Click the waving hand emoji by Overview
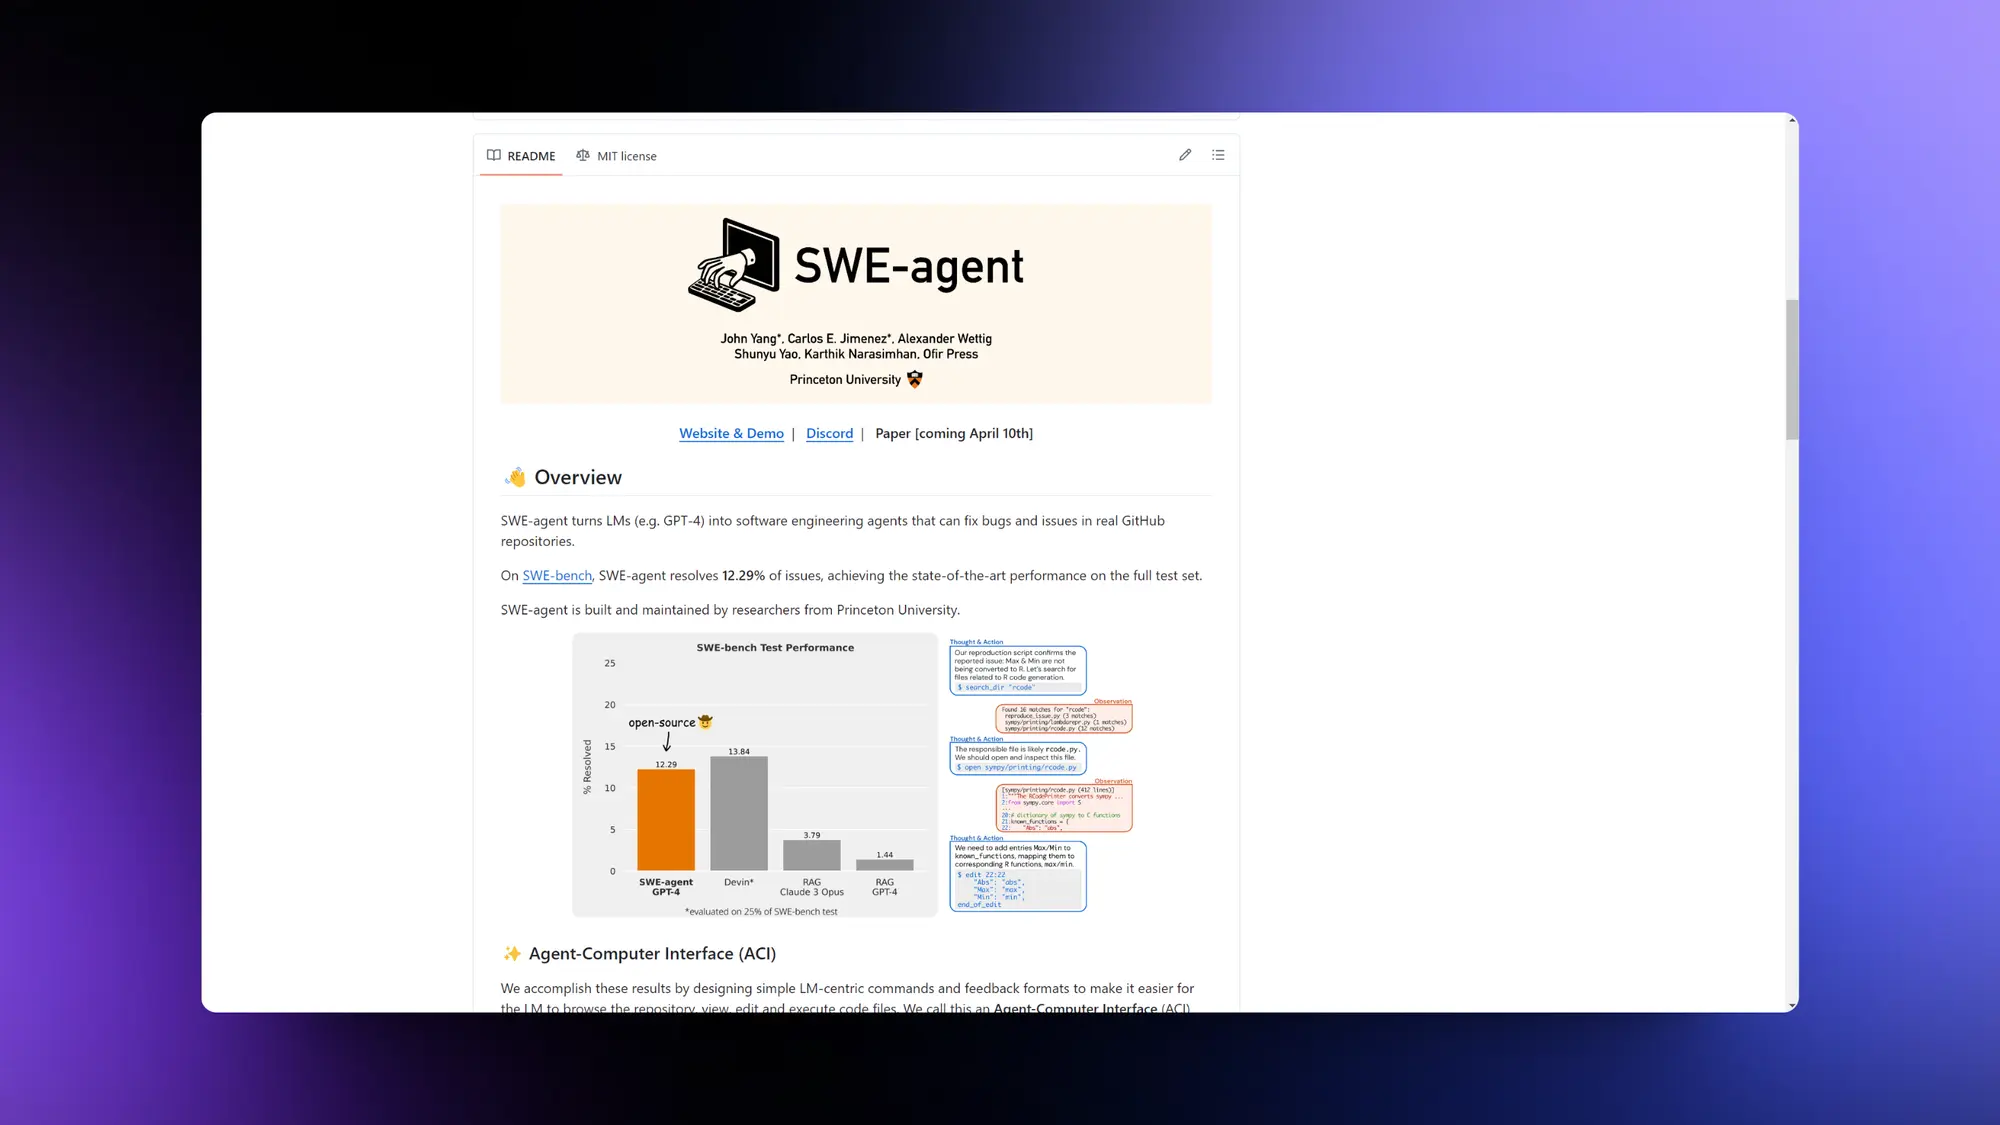The height and width of the screenshot is (1125, 2000). tap(515, 477)
